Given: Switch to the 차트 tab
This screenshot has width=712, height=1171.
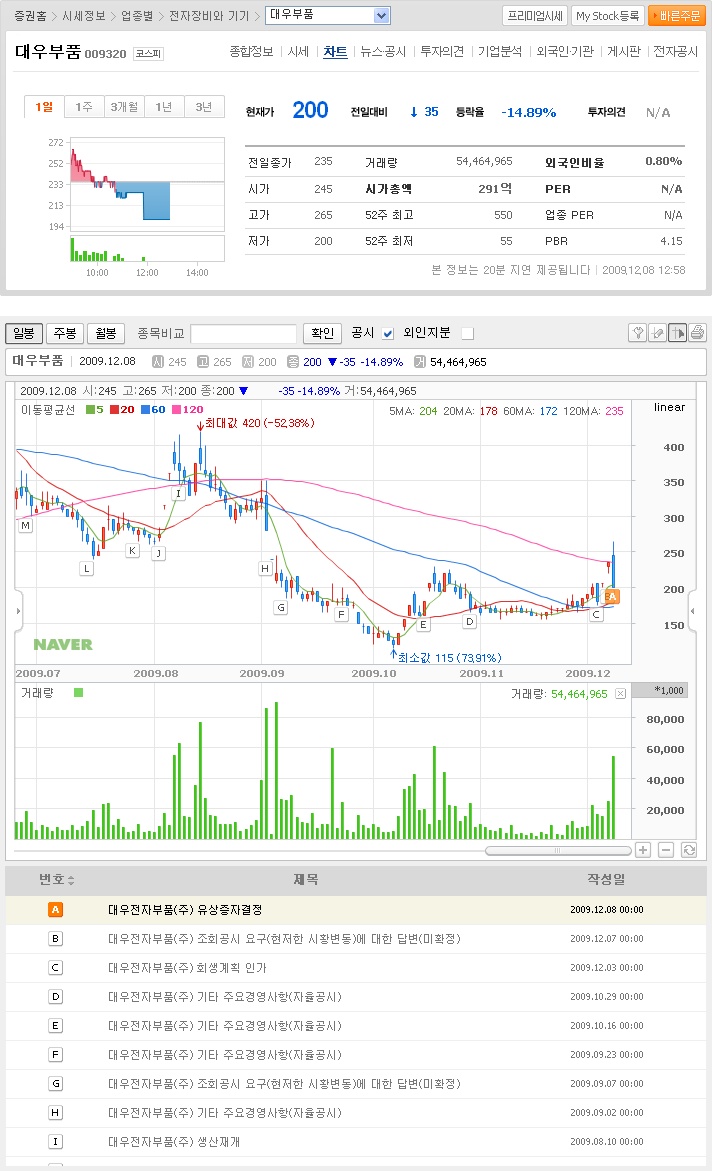Looking at the screenshot, I should [x=335, y=52].
